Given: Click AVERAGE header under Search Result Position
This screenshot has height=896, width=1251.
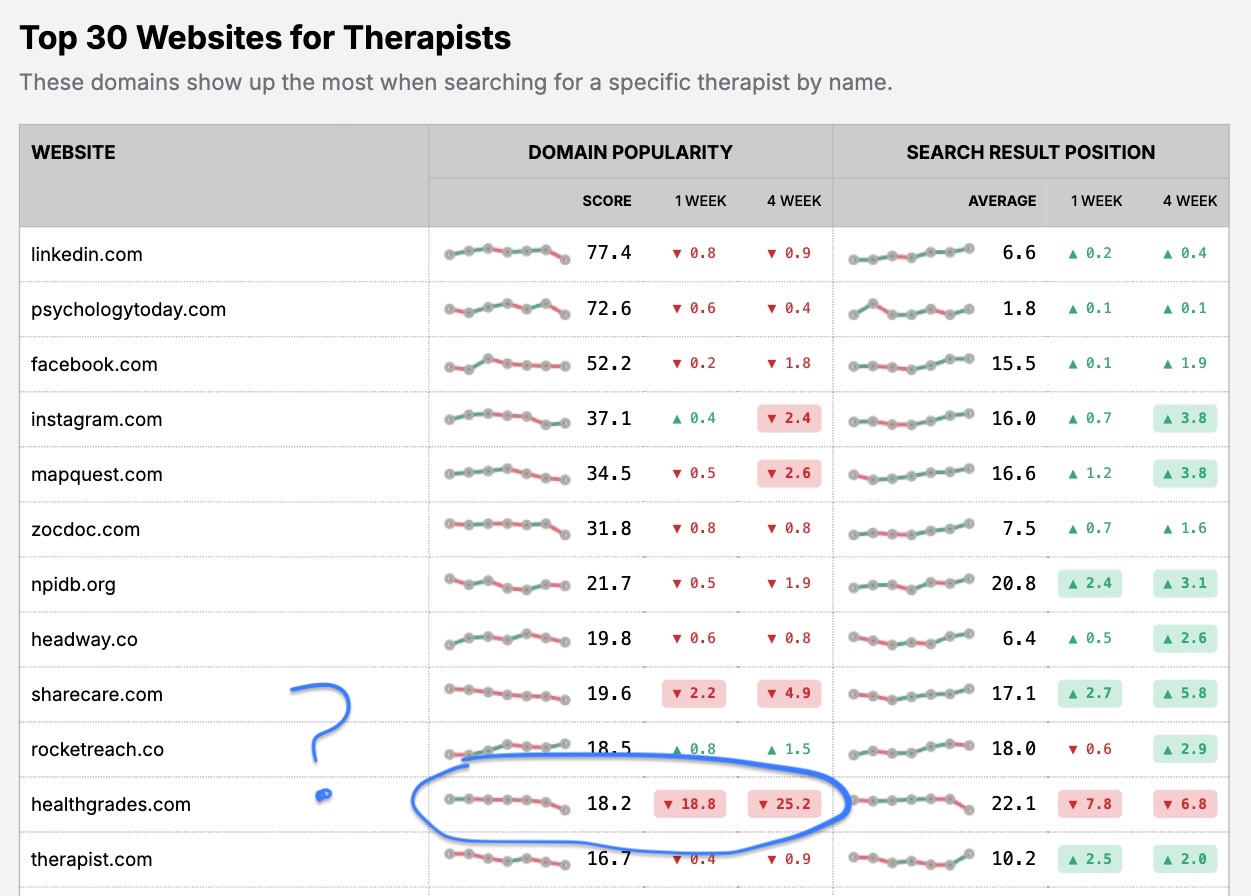Looking at the screenshot, I should coord(1002,201).
